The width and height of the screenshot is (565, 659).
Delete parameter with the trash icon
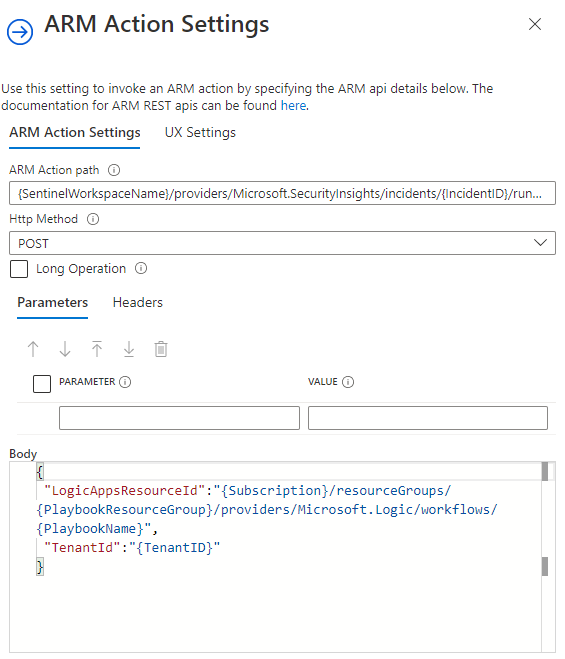[x=161, y=349]
